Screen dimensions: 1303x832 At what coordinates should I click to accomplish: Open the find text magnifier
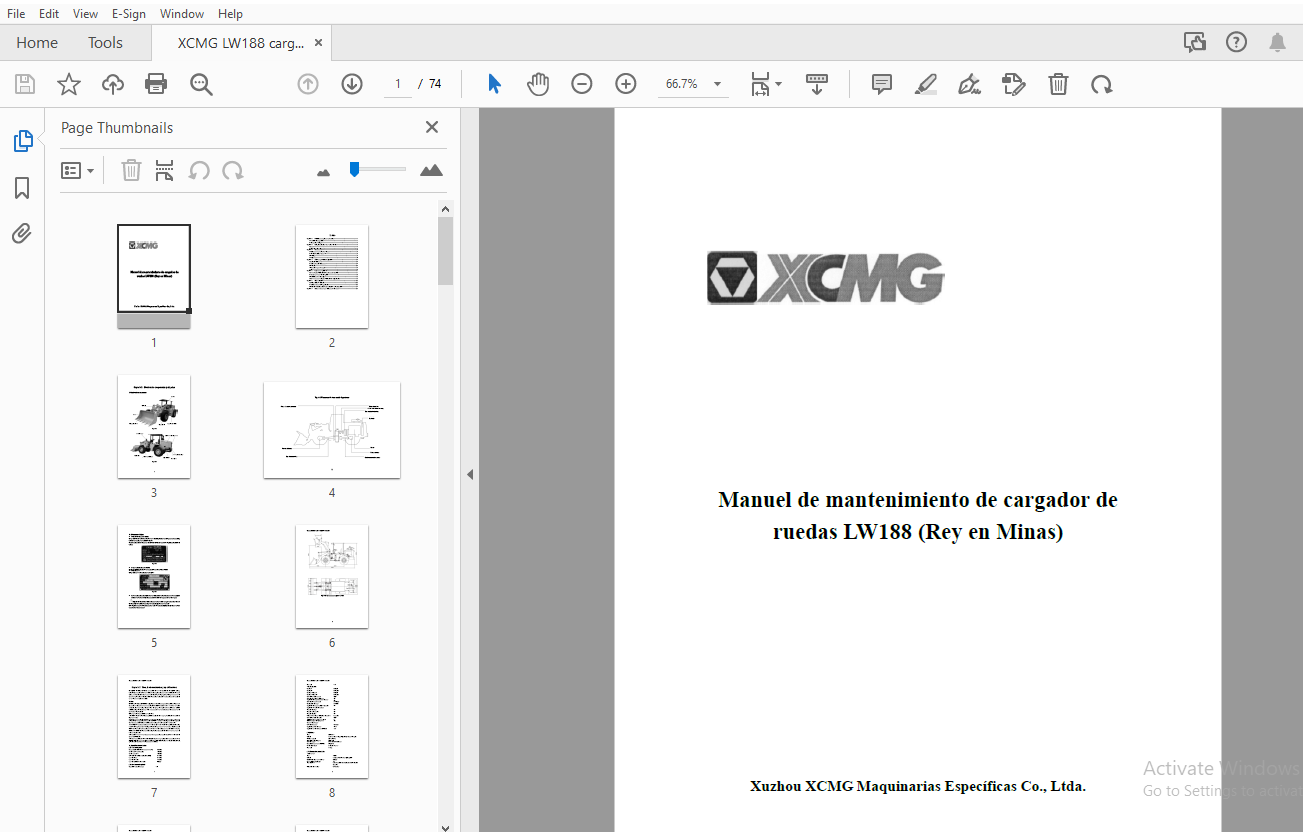click(201, 84)
